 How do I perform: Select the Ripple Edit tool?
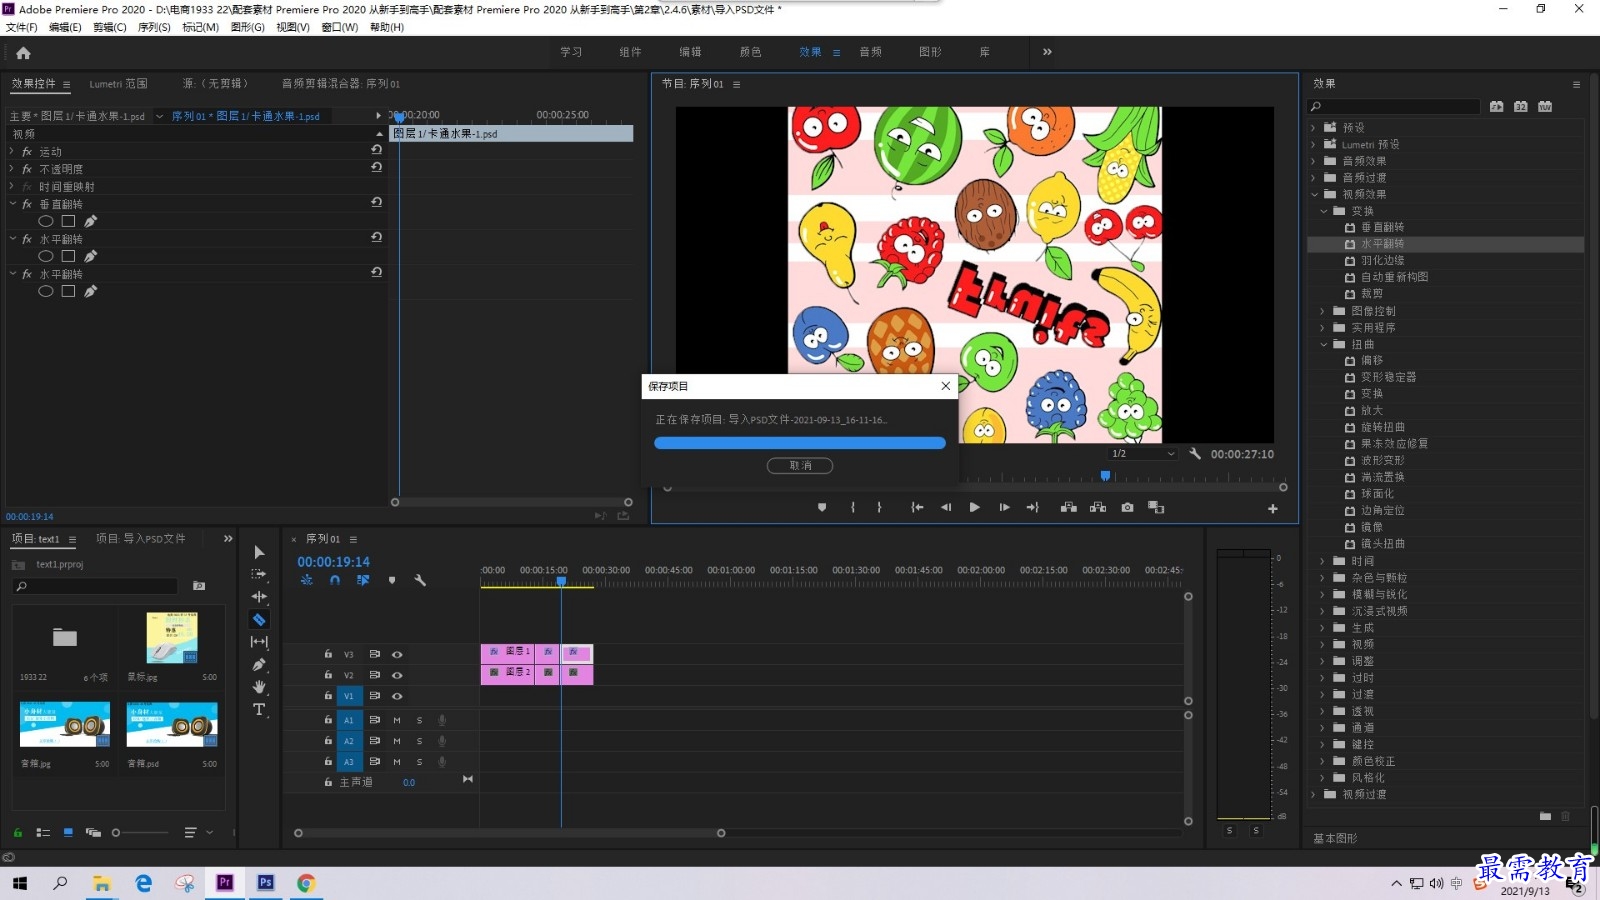(259, 596)
